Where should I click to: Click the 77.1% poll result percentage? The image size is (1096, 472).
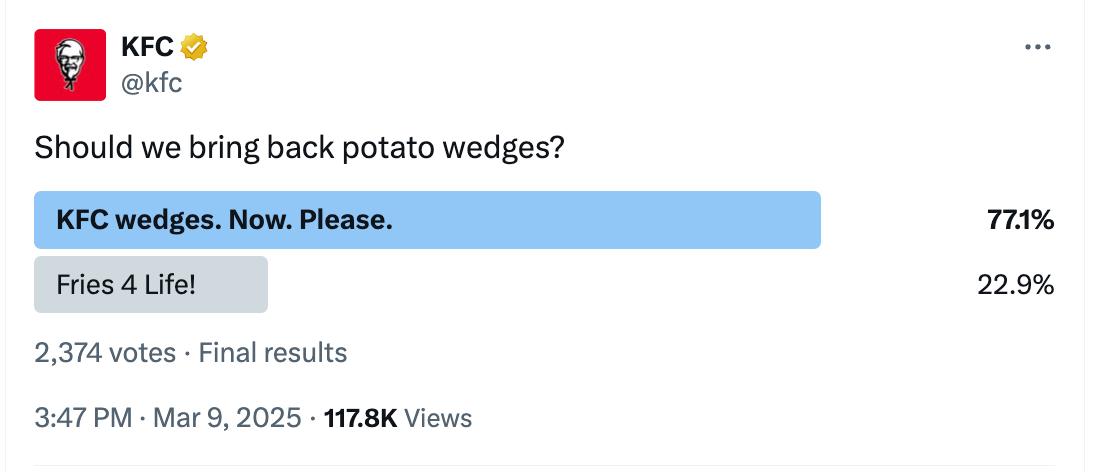[x=1020, y=220]
